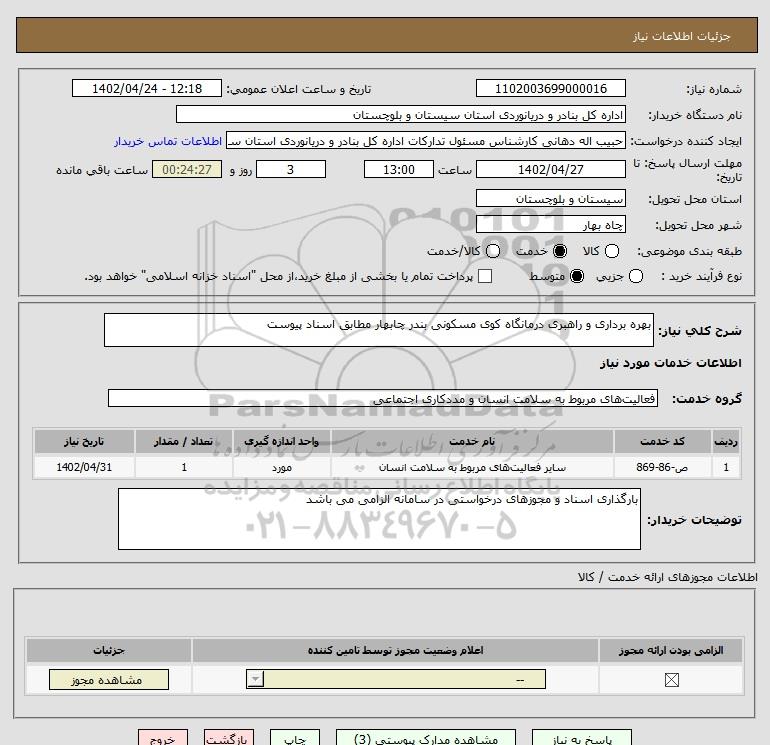This screenshot has width=770, height=745.
Task: Toggle the اسناد خزانه اسلامی payment checkbox
Action: pos(485,276)
